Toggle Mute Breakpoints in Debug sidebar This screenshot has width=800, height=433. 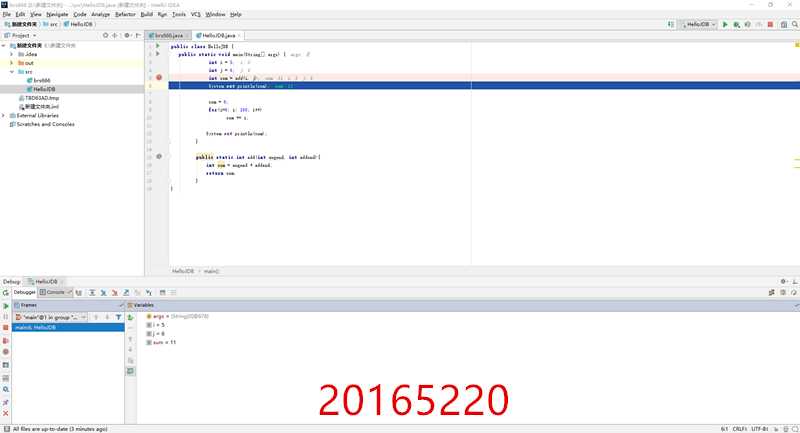(x=6, y=352)
